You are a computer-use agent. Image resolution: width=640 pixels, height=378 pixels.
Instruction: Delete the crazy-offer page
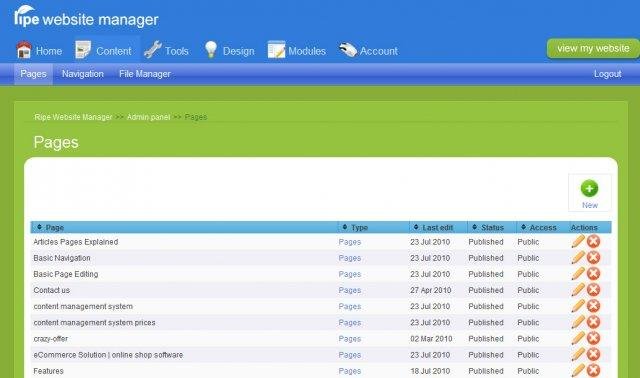click(x=593, y=338)
